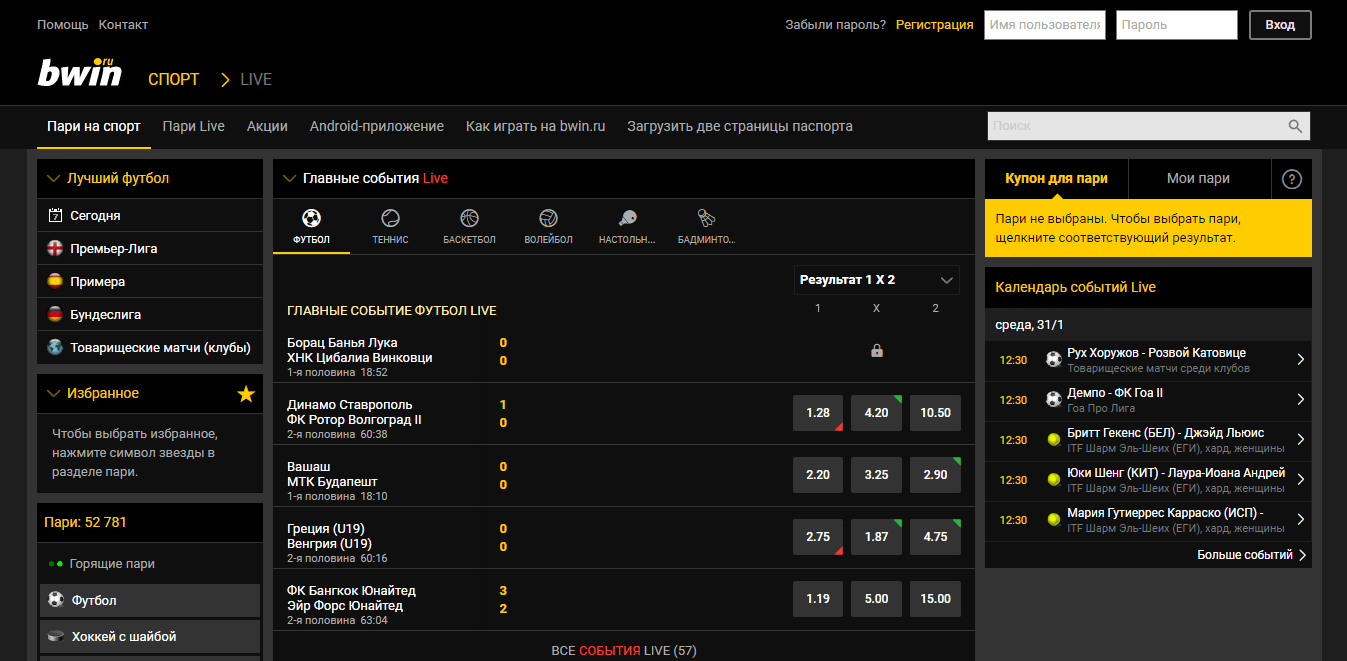The width and height of the screenshot is (1347, 661).
Task: Open the Больше событий link
Action: click(x=1252, y=555)
